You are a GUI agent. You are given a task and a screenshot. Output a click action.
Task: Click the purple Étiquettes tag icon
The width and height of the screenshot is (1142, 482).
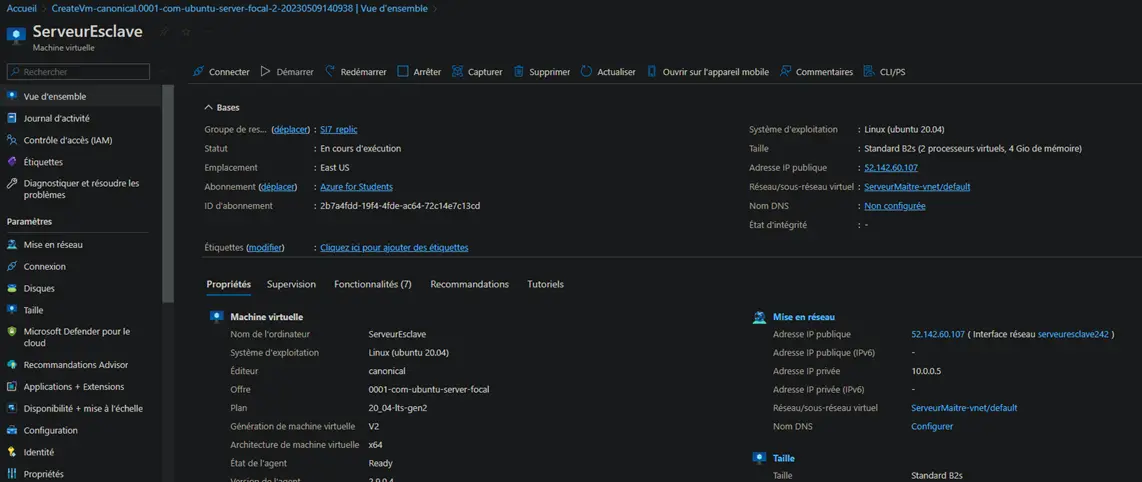coord(12,162)
